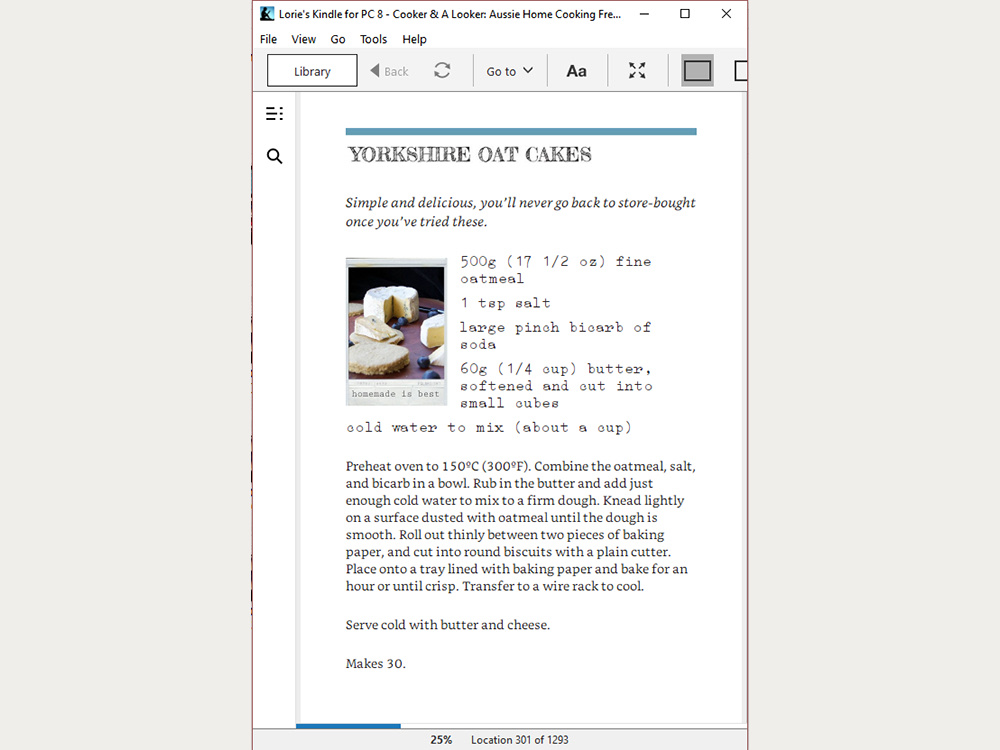Toggle full screen reading mode icon

point(637,70)
